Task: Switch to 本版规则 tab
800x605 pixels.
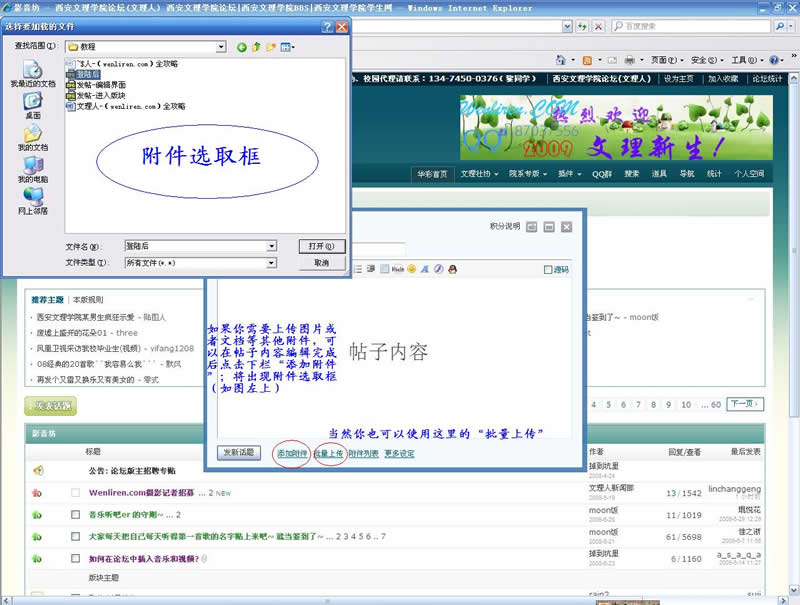Action: pyautogui.click(x=88, y=299)
